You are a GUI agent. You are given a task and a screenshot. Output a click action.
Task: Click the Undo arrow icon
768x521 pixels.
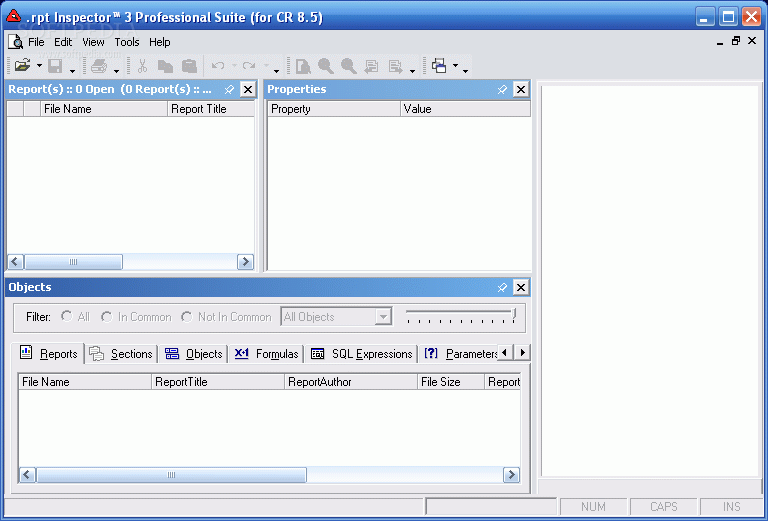[218, 66]
